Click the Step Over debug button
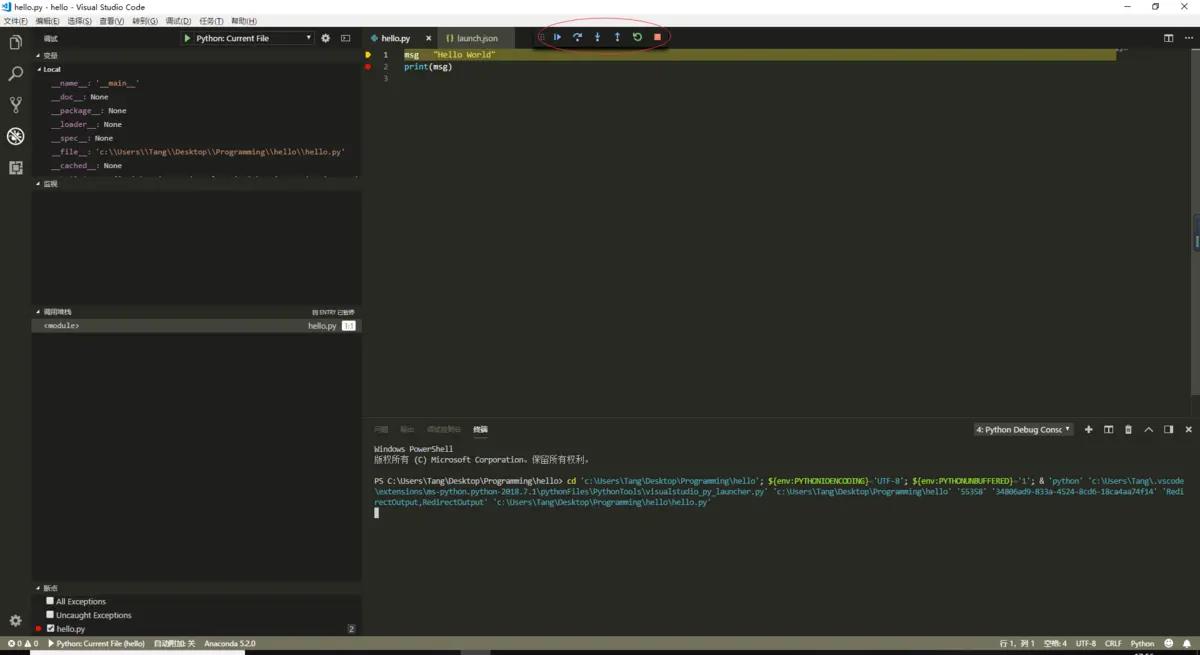 pyautogui.click(x=577, y=37)
